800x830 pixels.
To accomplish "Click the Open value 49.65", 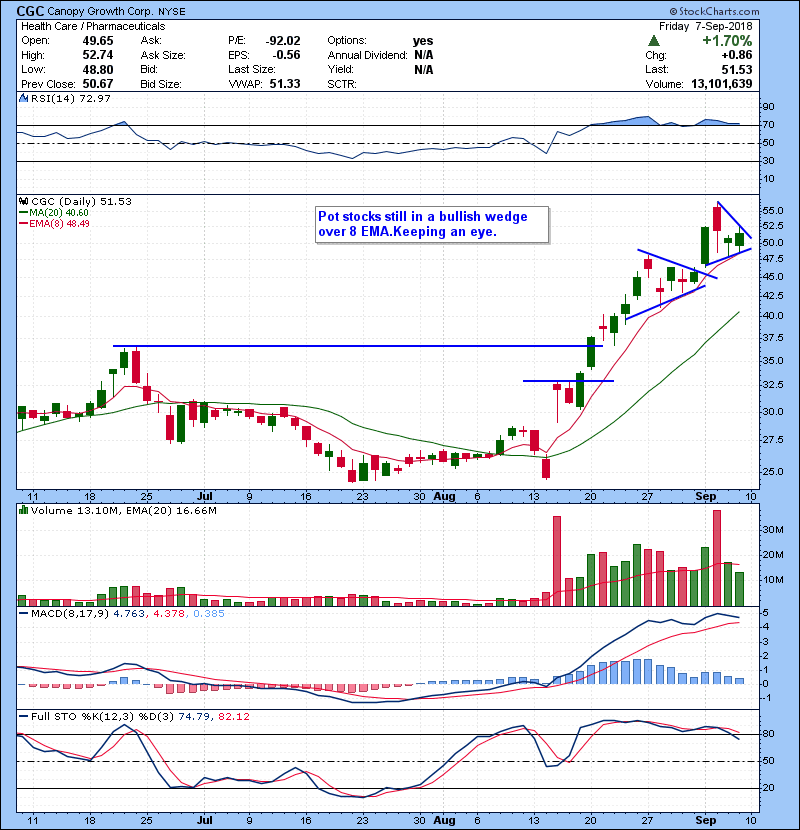I will coord(98,40).
